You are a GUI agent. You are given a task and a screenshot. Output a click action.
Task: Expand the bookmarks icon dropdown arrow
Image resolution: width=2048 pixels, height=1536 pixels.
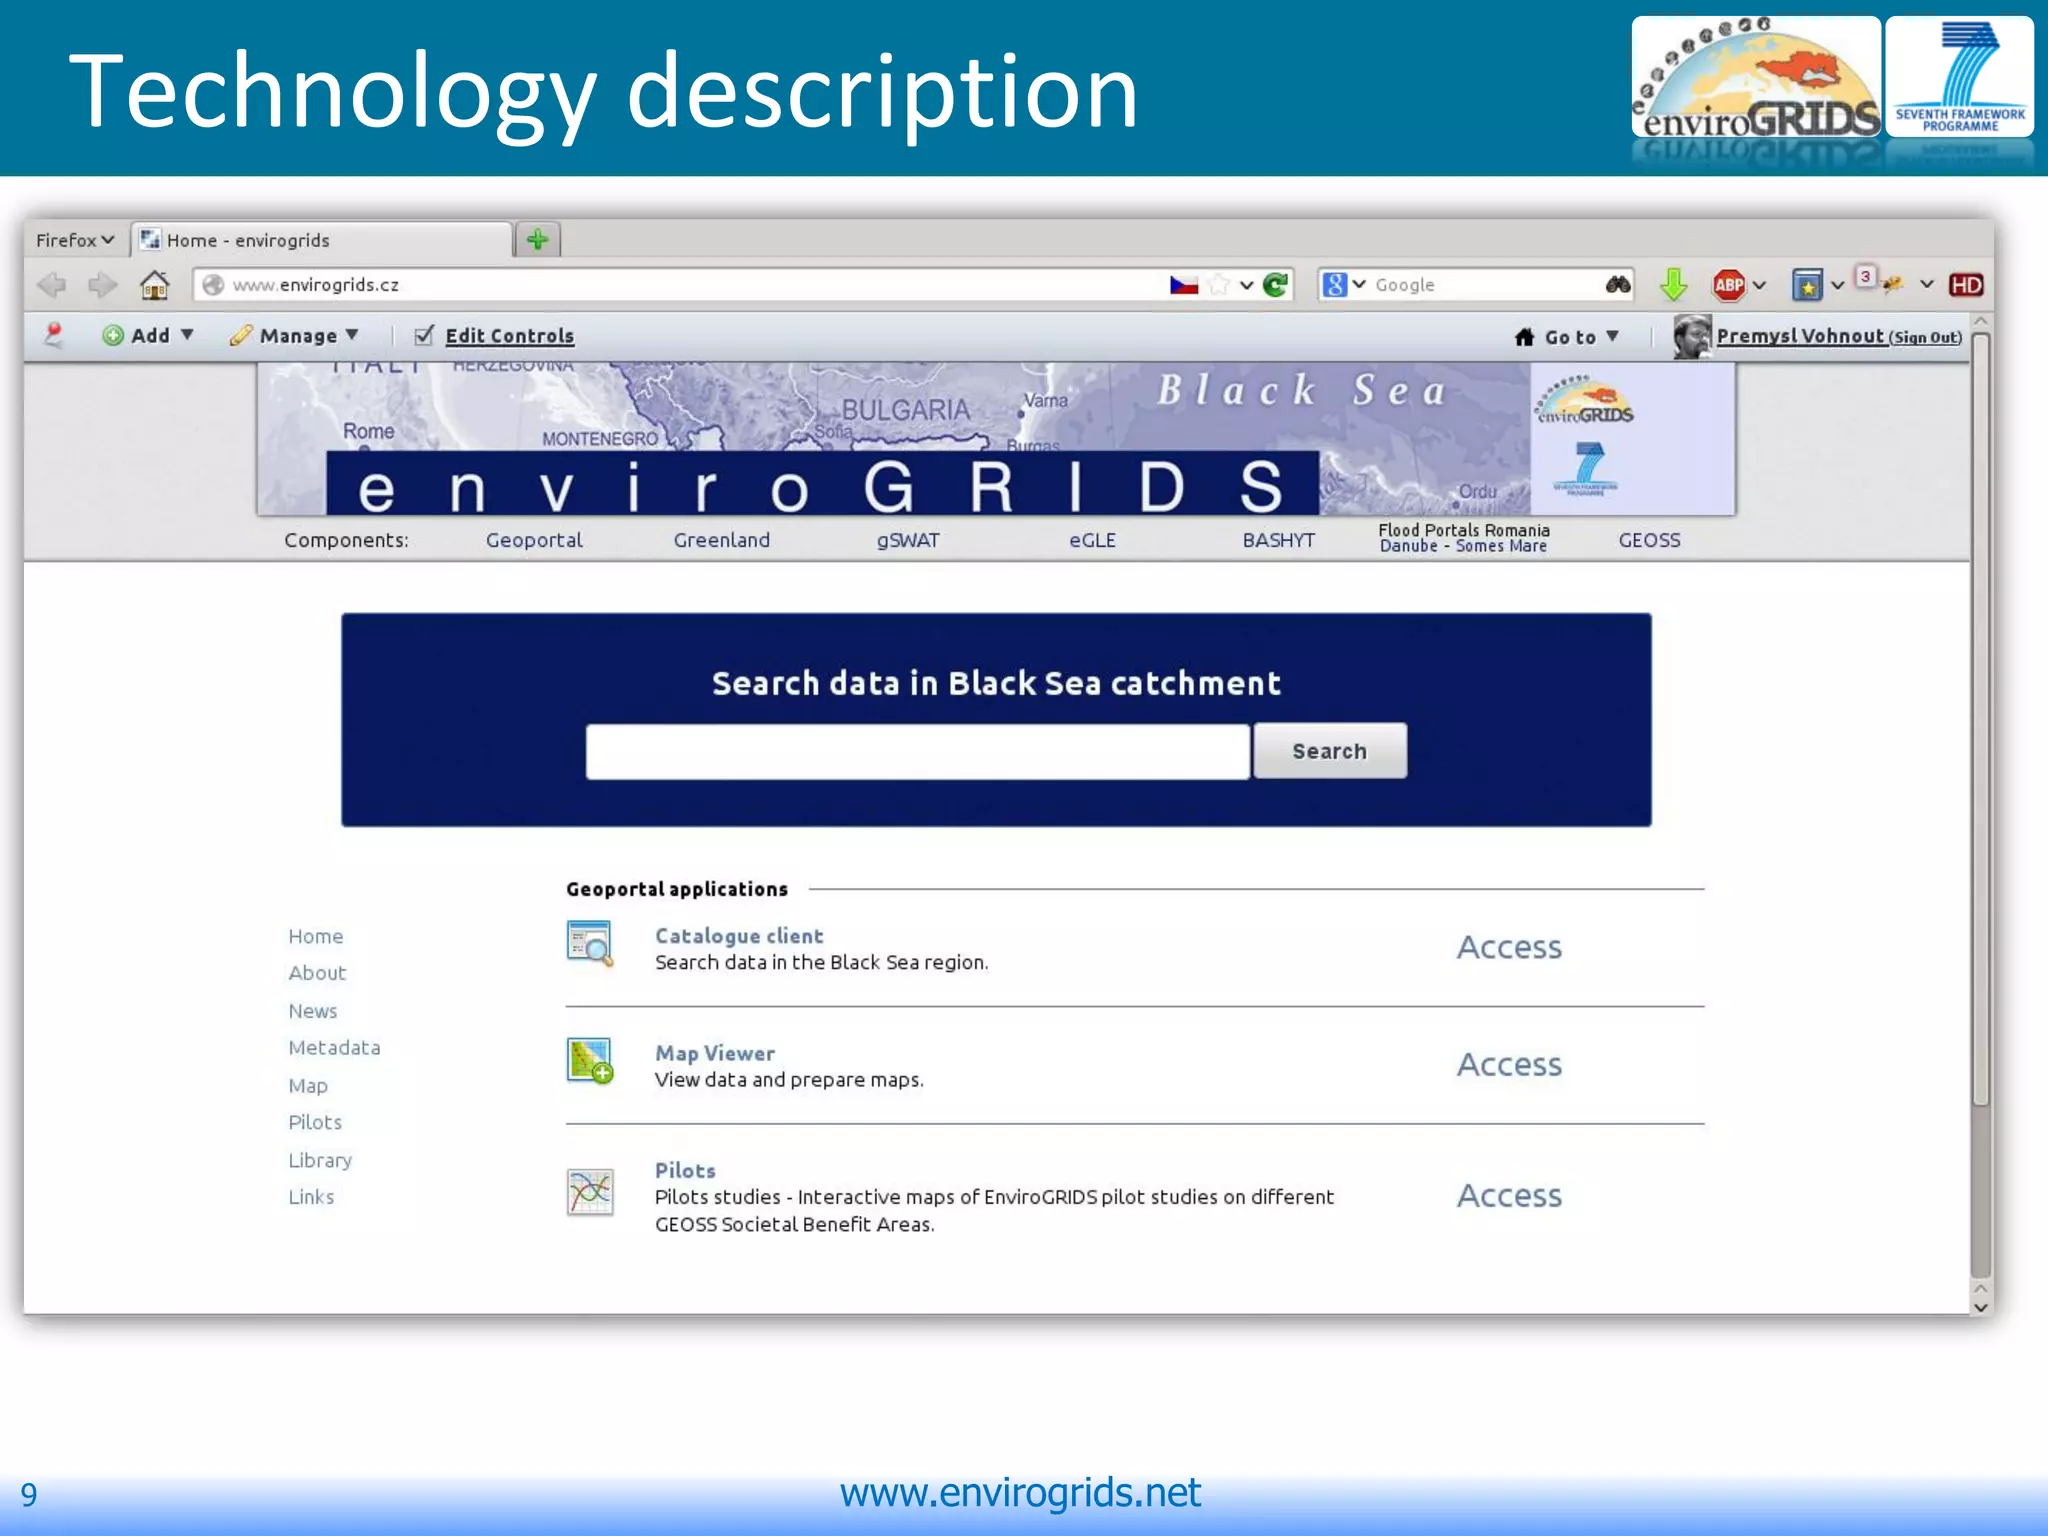click(x=1837, y=285)
